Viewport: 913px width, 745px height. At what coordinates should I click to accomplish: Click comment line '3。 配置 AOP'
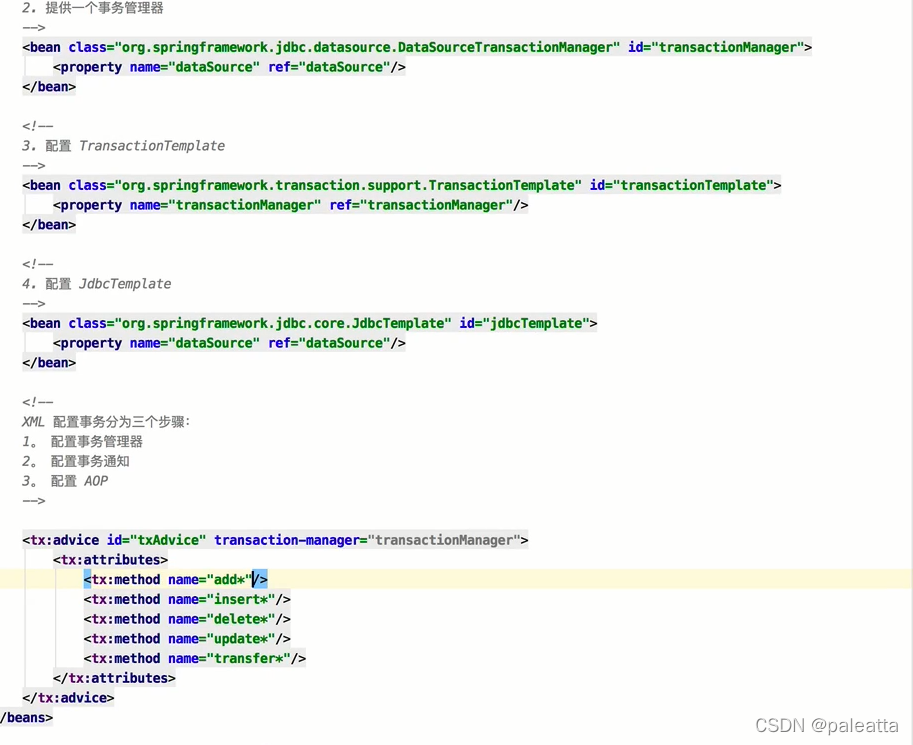(65, 481)
